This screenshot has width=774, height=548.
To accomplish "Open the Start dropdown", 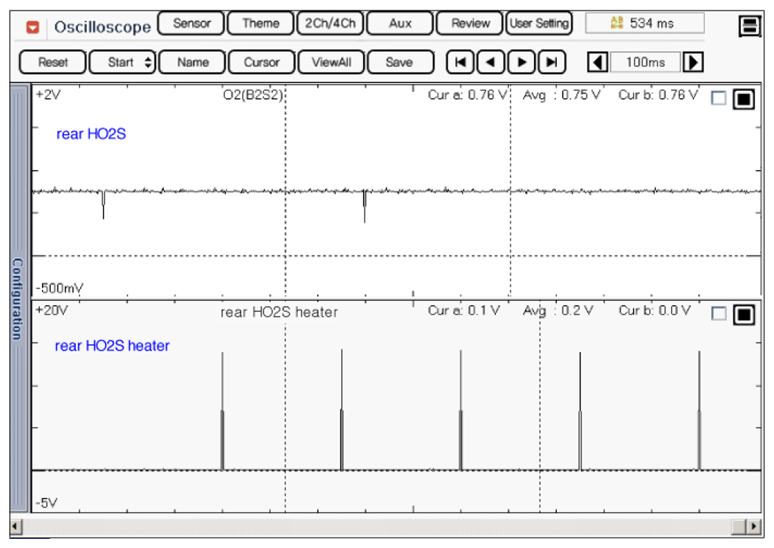I will pos(123,62).
